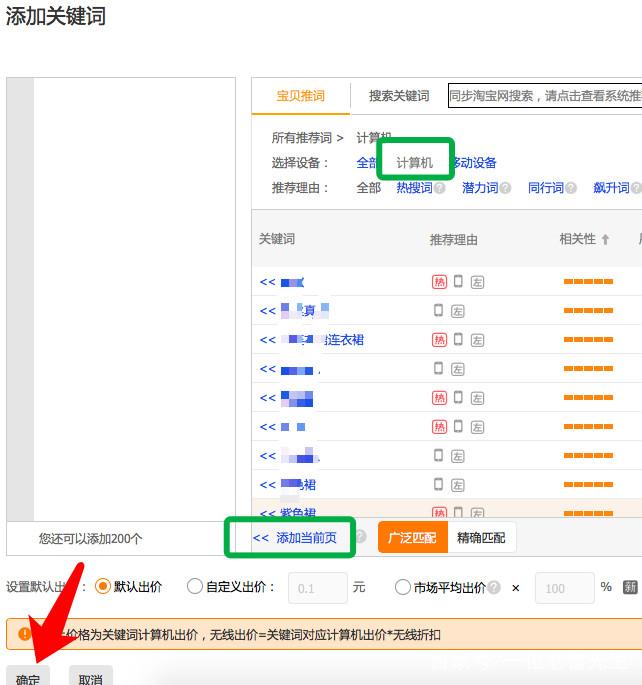The height and width of the screenshot is (685, 642).
Task: Click the << add arrow before 连衣裙 keyword
Action: (x=268, y=340)
